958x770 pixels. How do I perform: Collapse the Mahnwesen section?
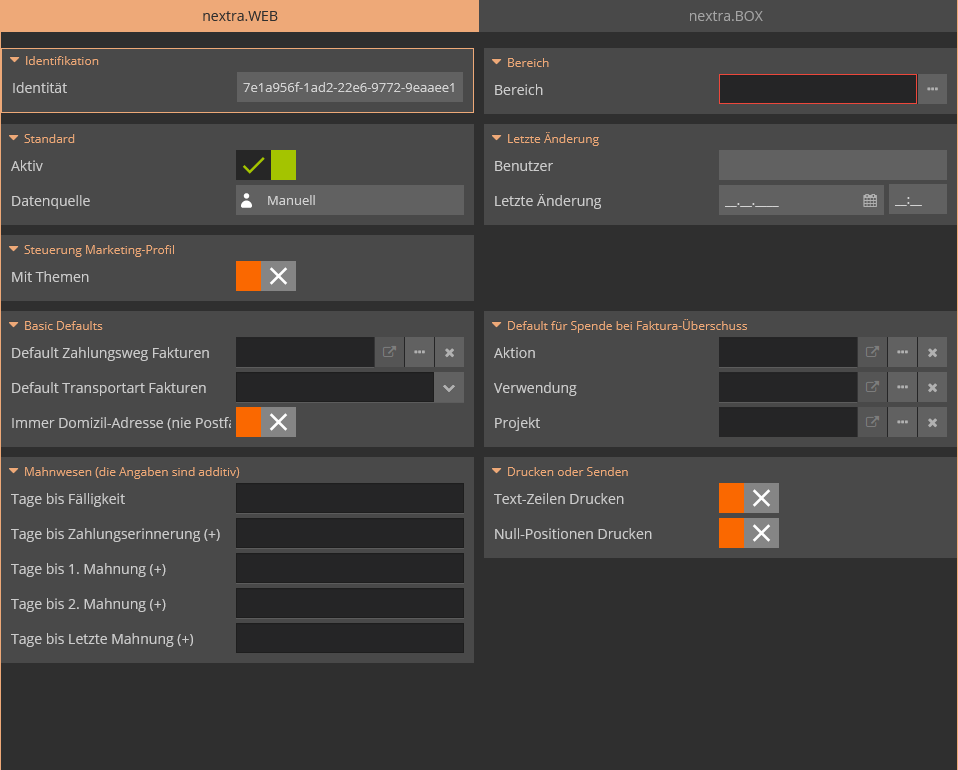15,471
